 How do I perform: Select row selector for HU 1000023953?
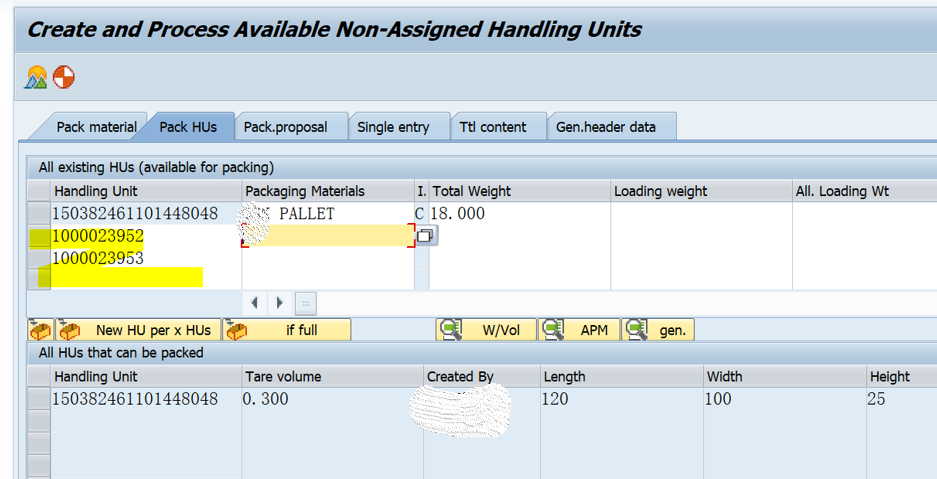pos(39,258)
